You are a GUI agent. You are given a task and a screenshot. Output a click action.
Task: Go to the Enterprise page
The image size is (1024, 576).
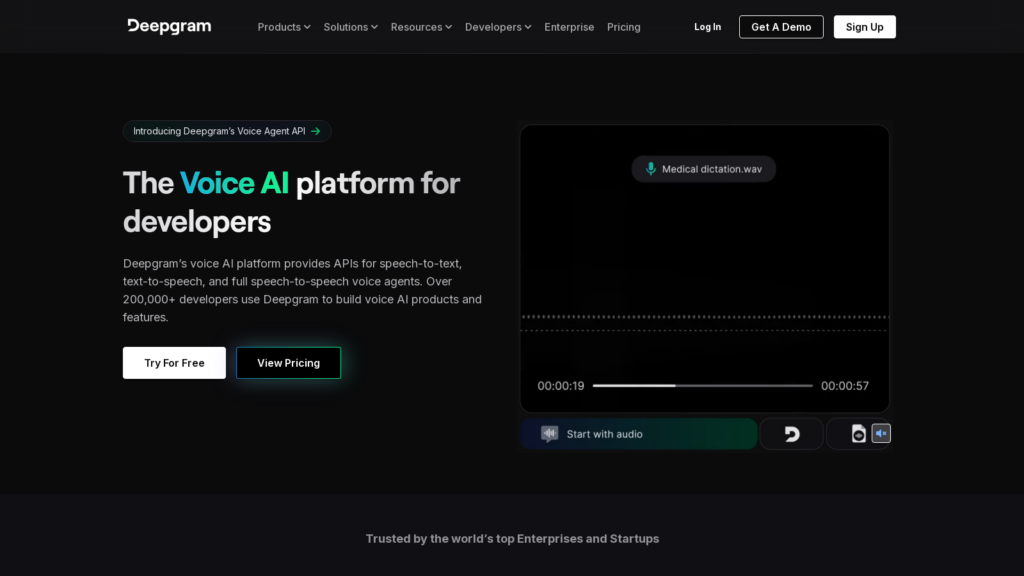click(569, 27)
